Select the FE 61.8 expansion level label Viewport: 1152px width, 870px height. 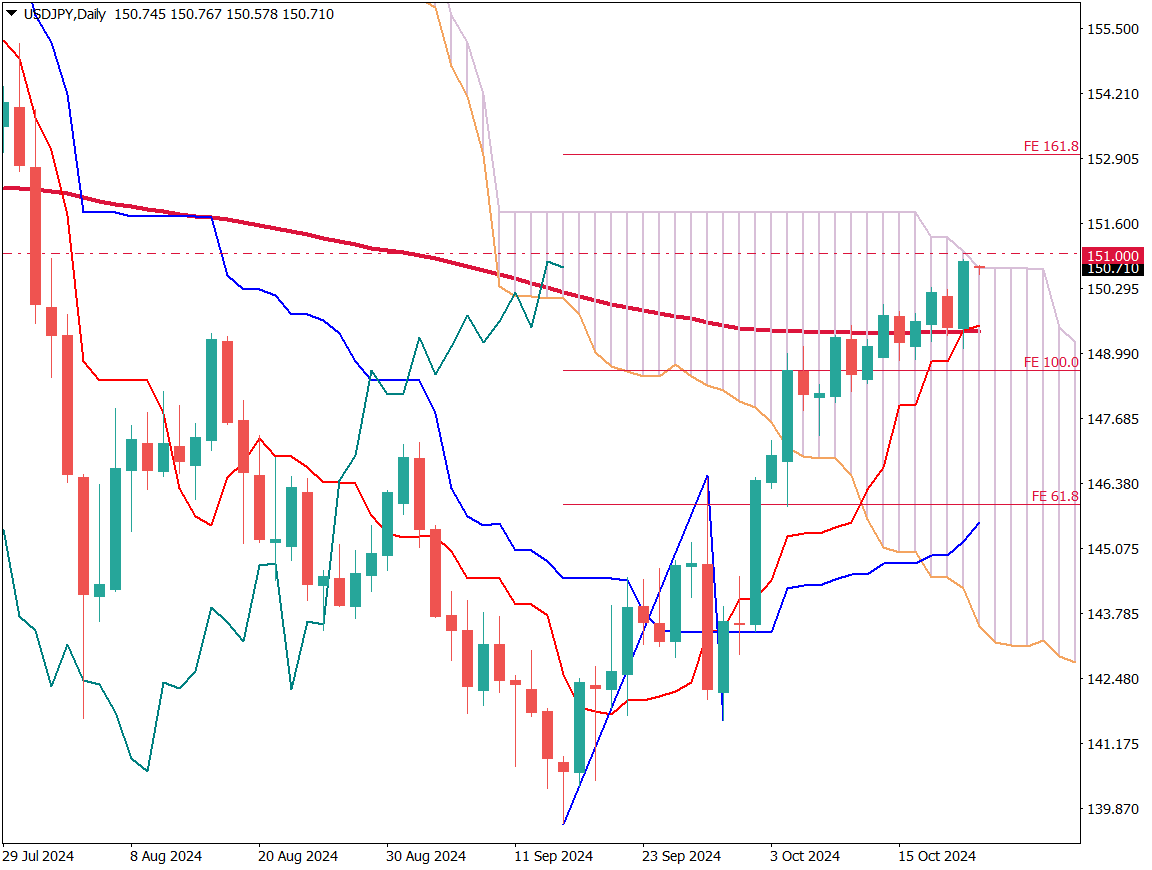[1054, 496]
